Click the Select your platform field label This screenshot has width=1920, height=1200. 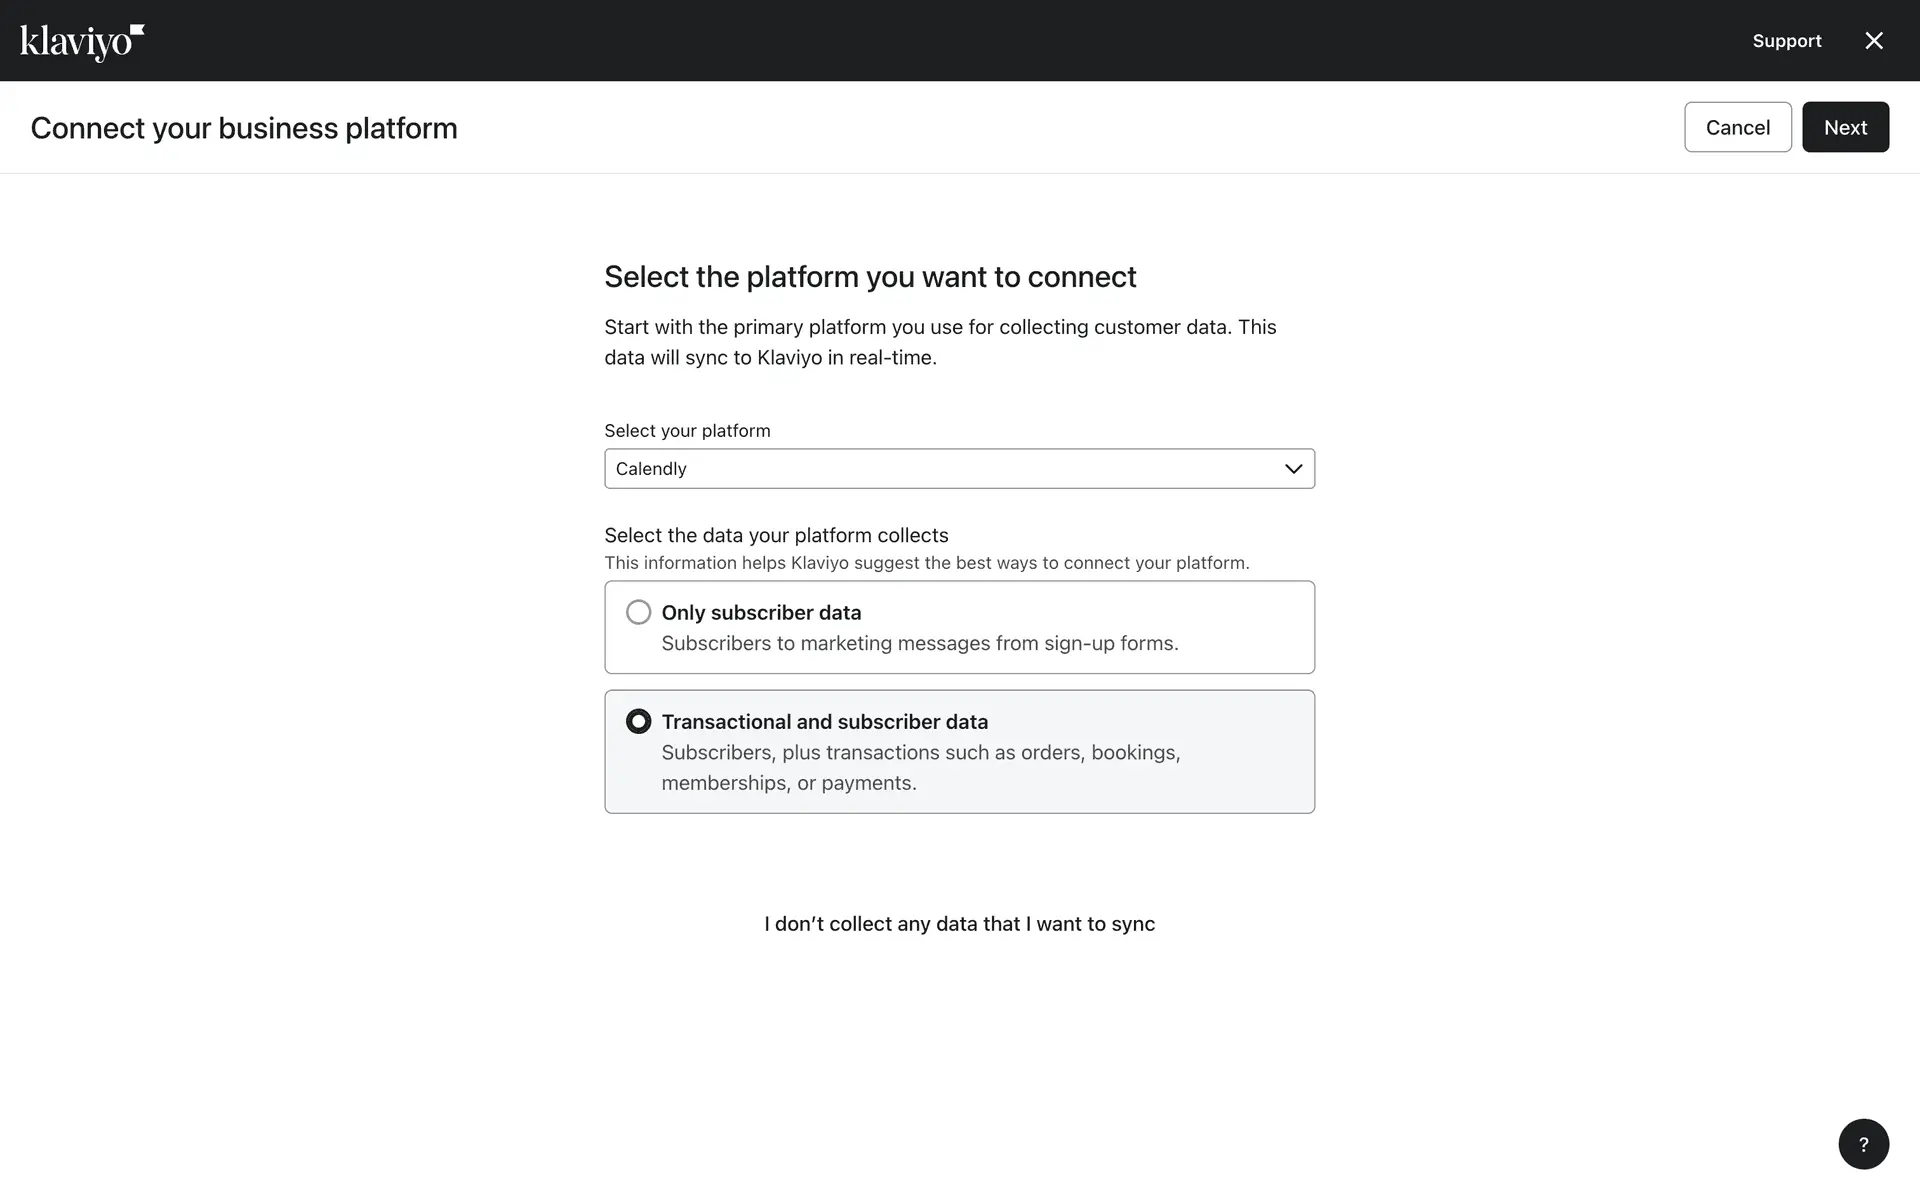point(687,431)
